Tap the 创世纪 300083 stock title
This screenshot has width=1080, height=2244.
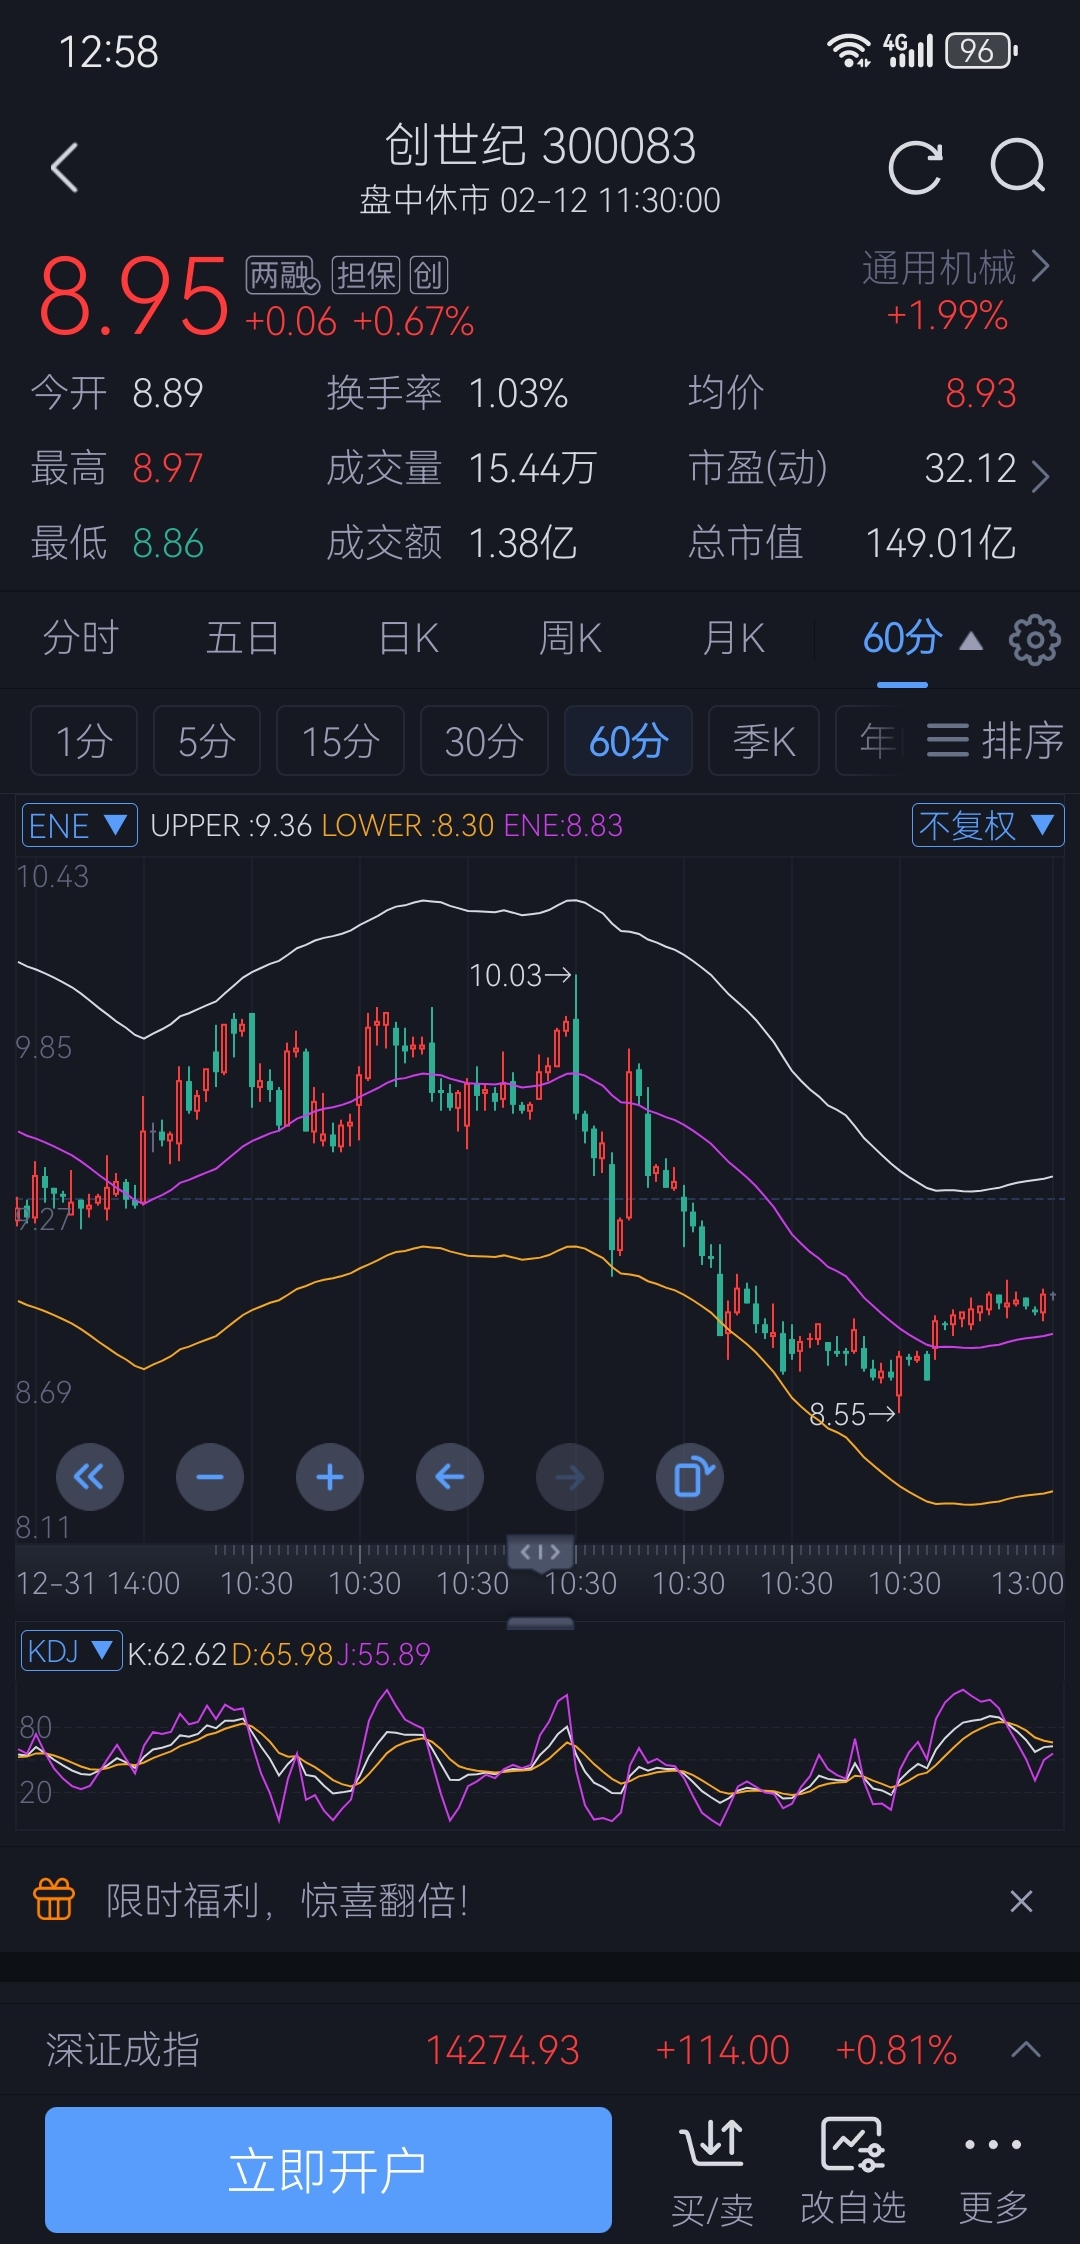(540, 146)
